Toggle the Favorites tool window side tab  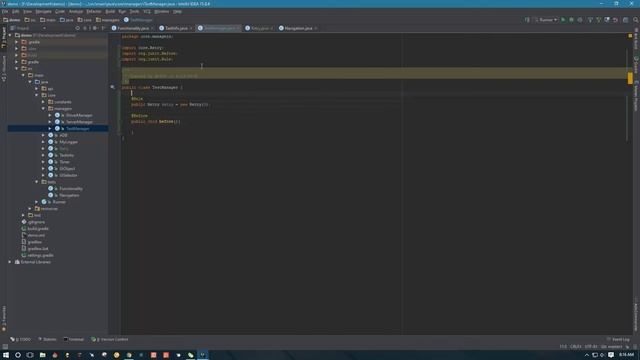tap(4, 318)
